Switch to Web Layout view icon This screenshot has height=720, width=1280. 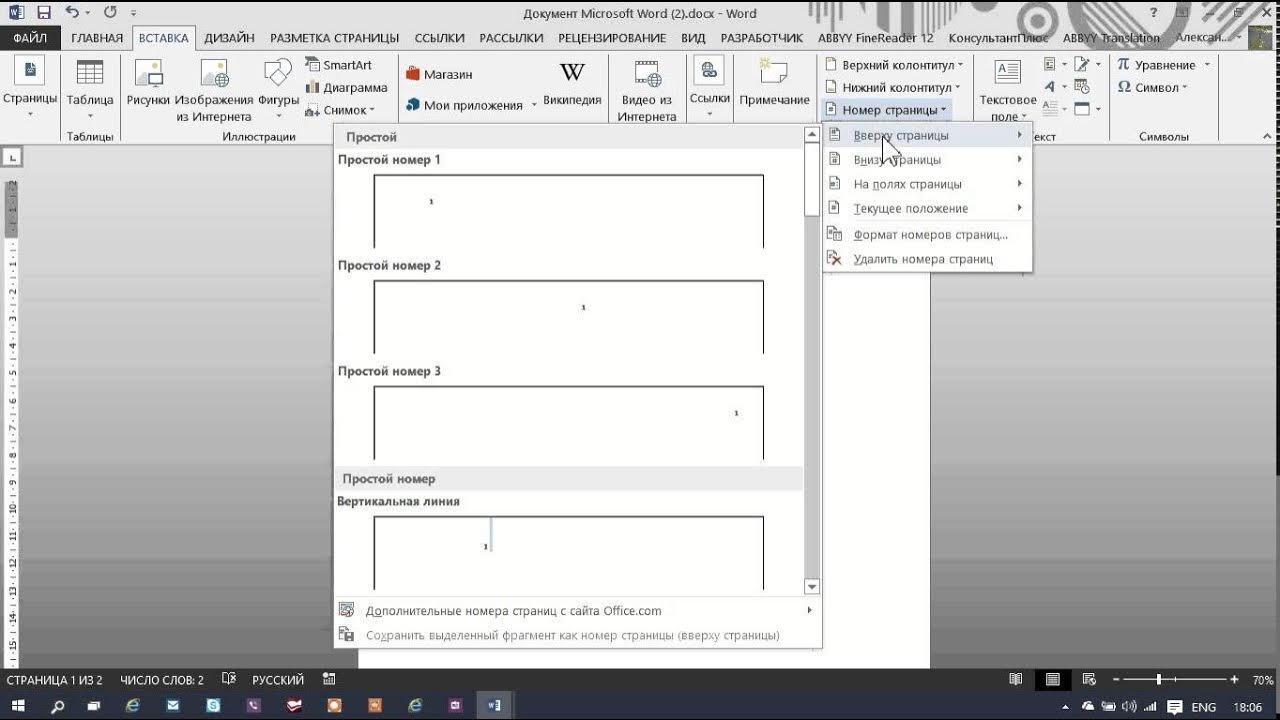coord(1089,679)
